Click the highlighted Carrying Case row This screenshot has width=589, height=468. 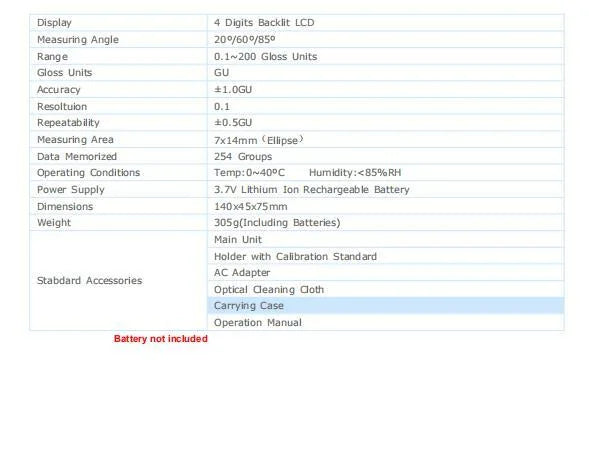(x=385, y=306)
